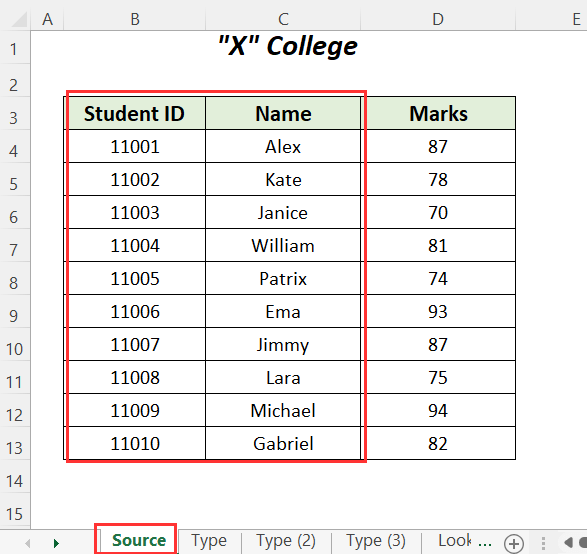Select the name cell Kate
The height and width of the screenshot is (554, 587).
[x=283, y=179]
